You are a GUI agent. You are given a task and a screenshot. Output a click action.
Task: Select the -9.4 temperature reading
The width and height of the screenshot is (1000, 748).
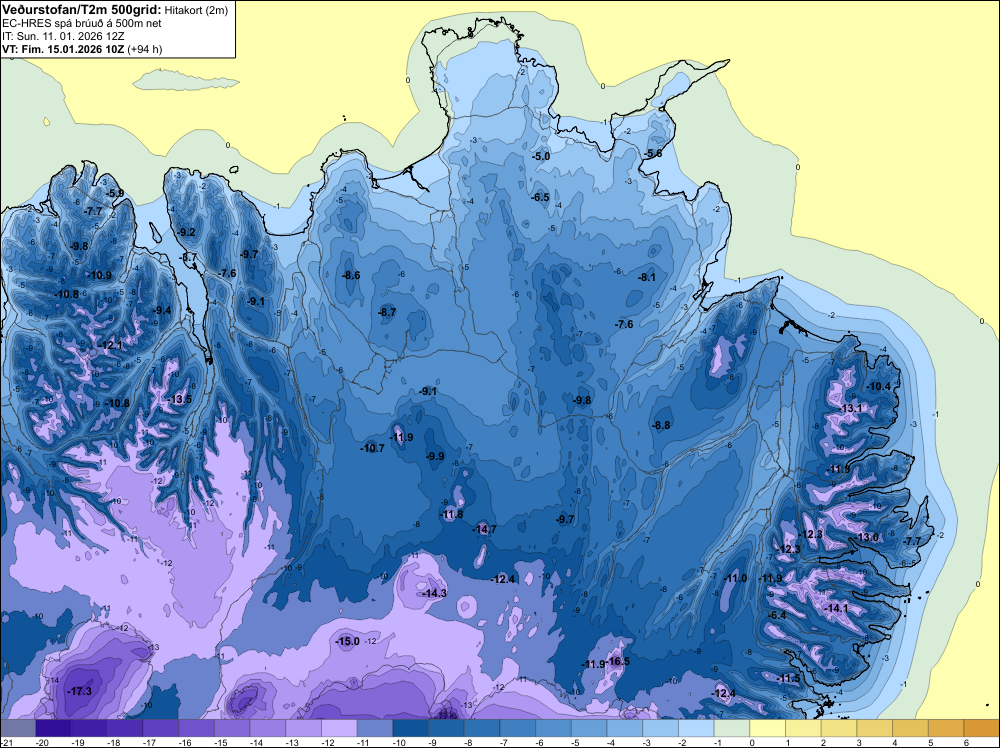[162, 310]
